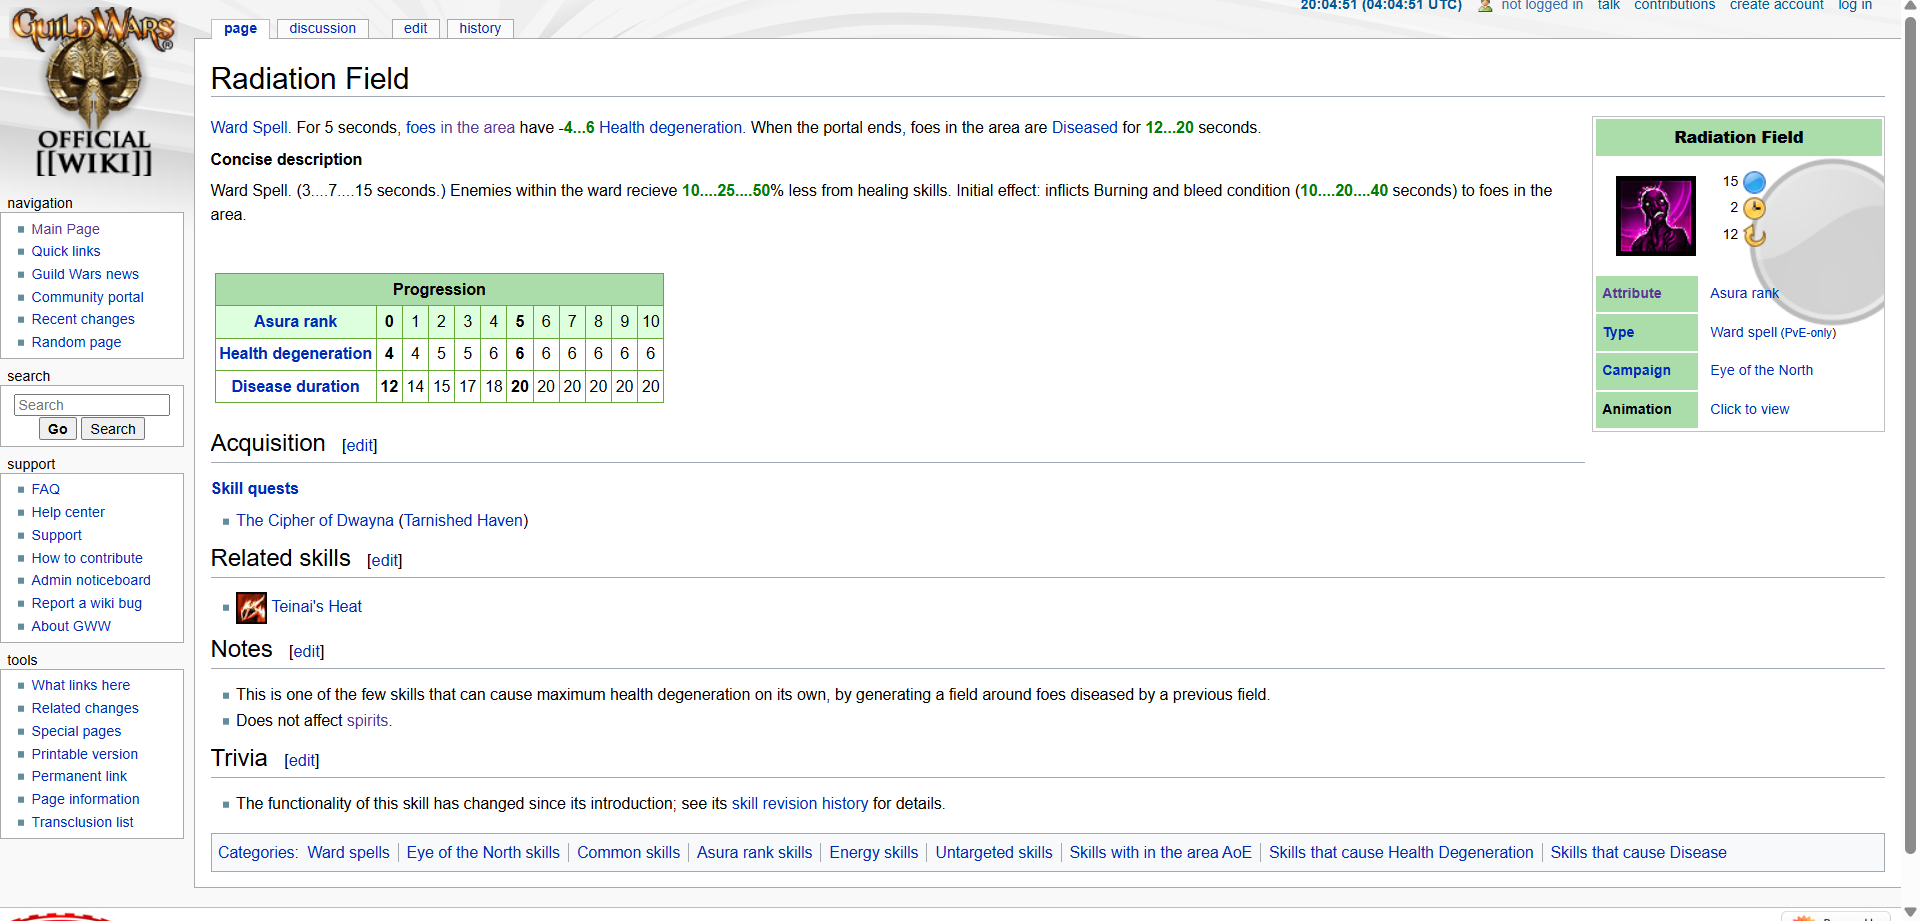Click to view the skill animation
Viewport: 1920px width, 921px height.
tap(1749, 409)
